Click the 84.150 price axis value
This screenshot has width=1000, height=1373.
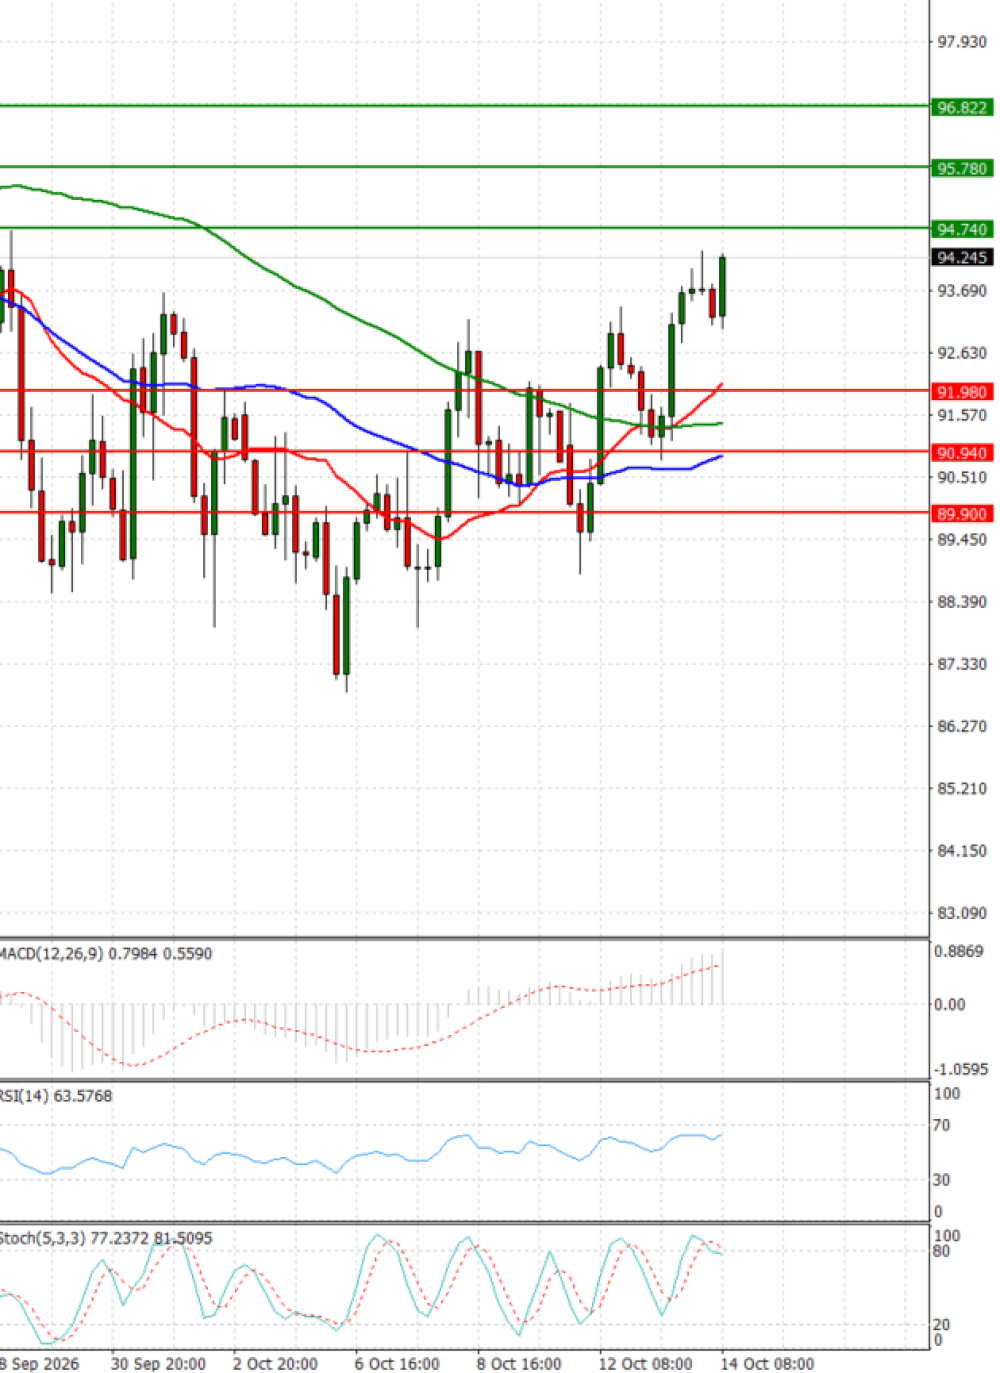pos(961,851)
